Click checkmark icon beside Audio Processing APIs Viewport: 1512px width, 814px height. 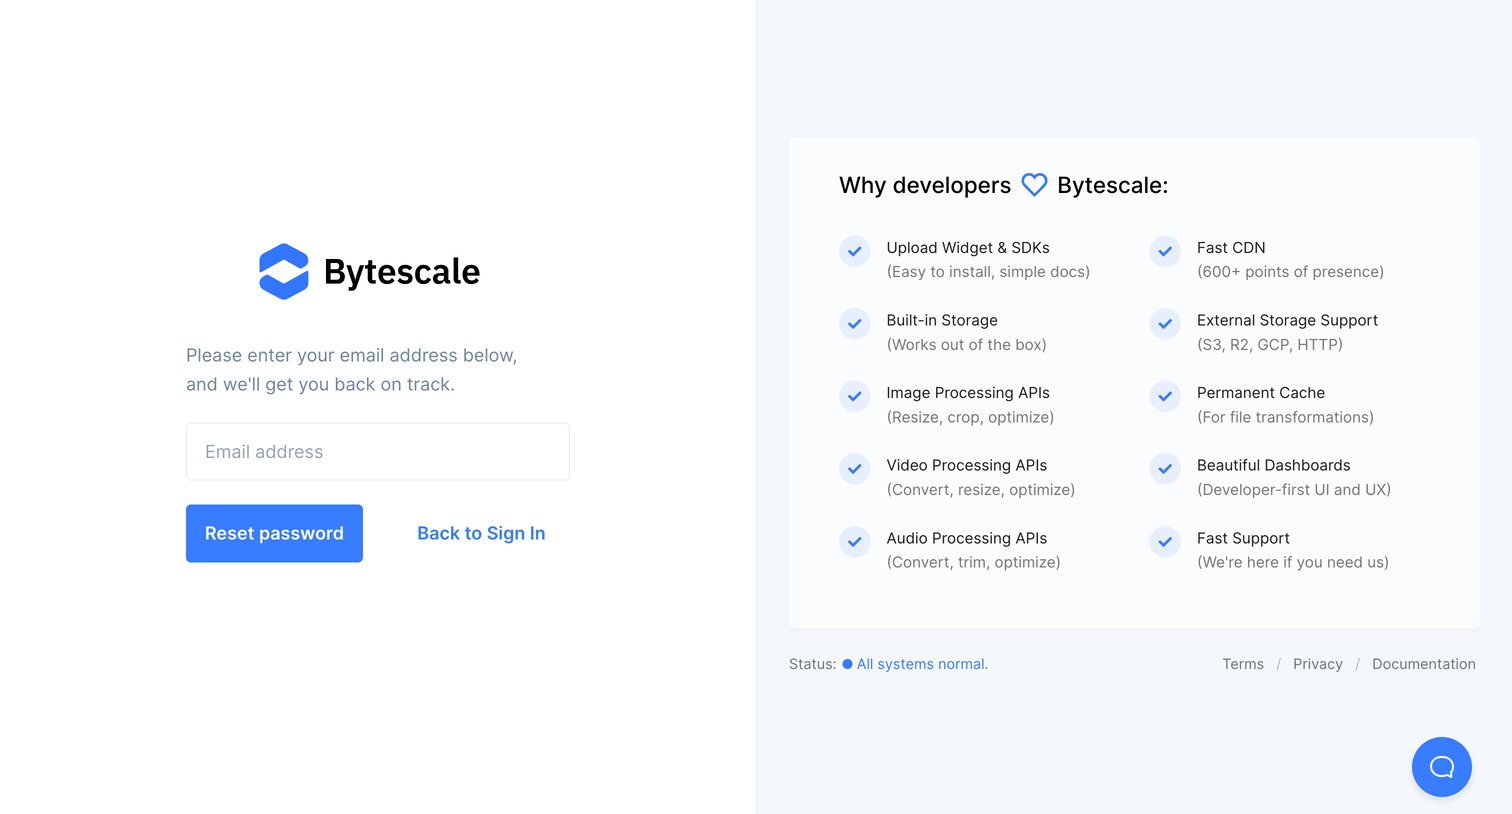tap(854, 542)
